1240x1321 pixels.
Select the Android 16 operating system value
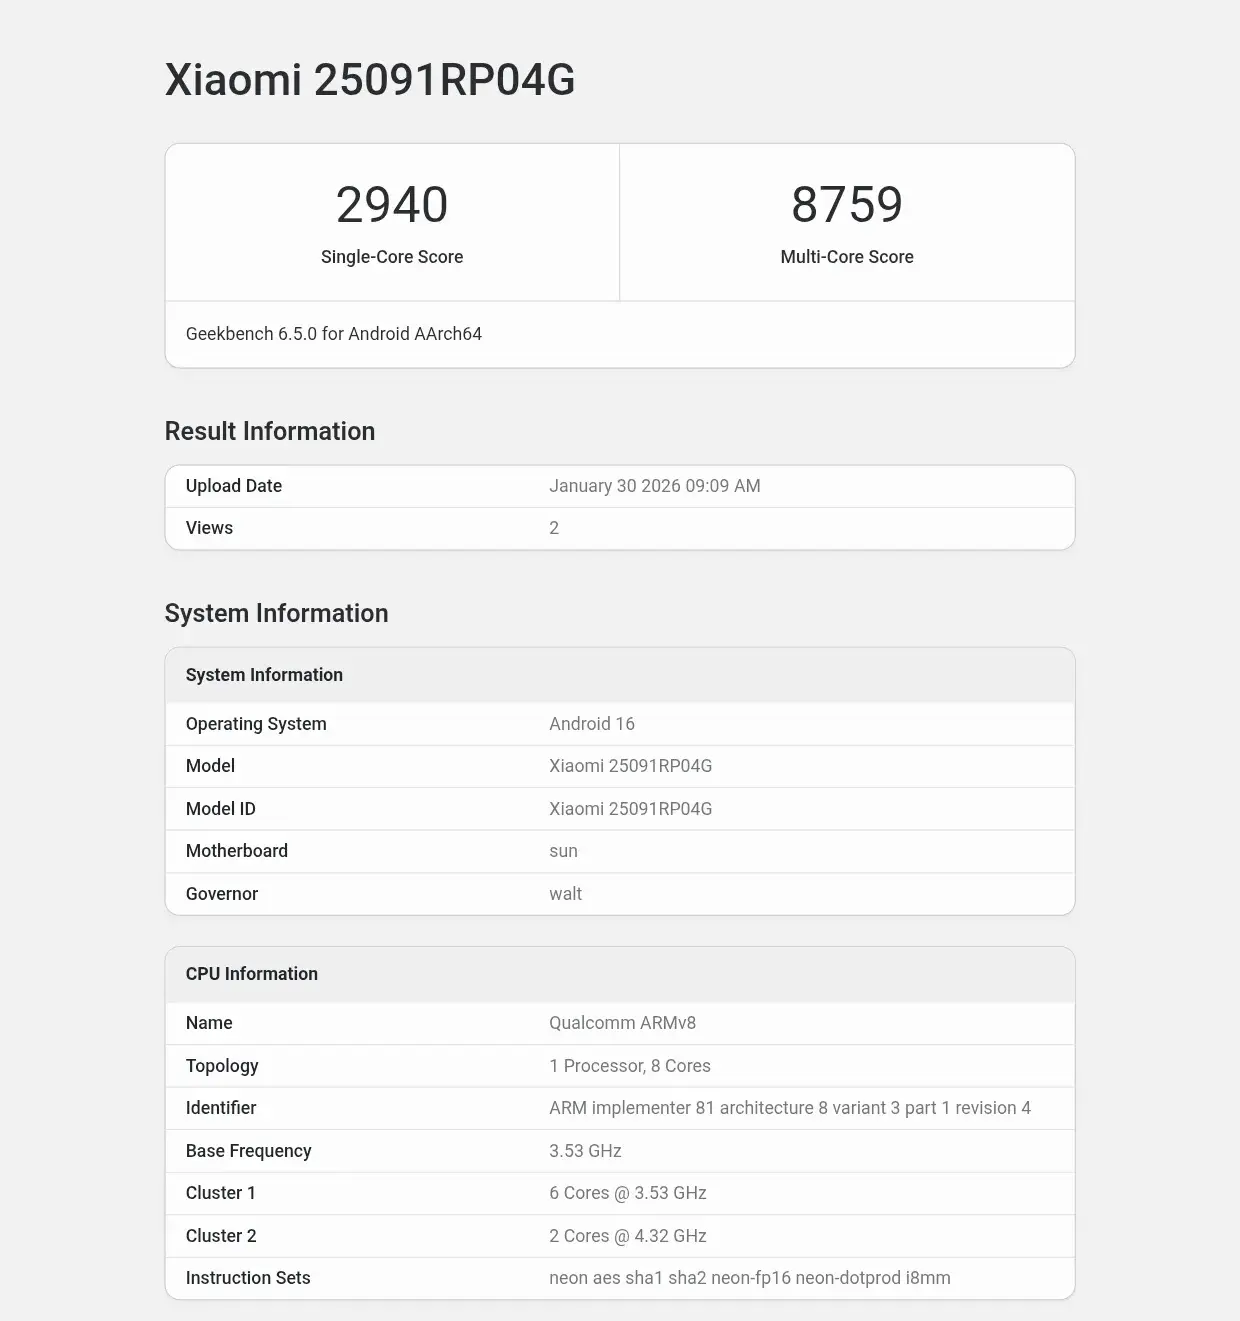pyautogui.click(x=591, y=724)
